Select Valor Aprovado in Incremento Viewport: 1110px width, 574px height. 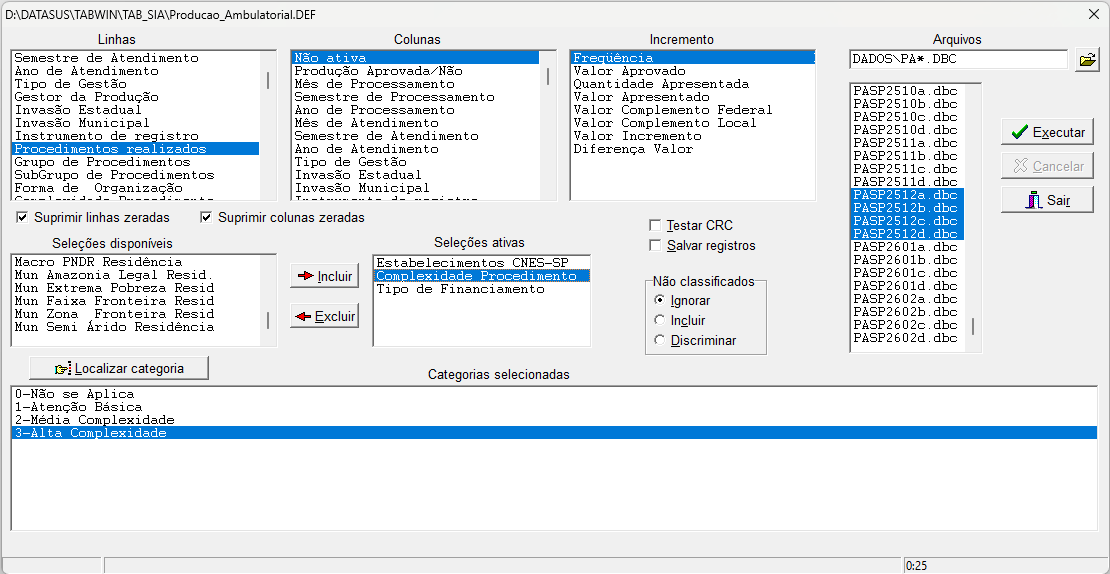(x=693, y=71)
